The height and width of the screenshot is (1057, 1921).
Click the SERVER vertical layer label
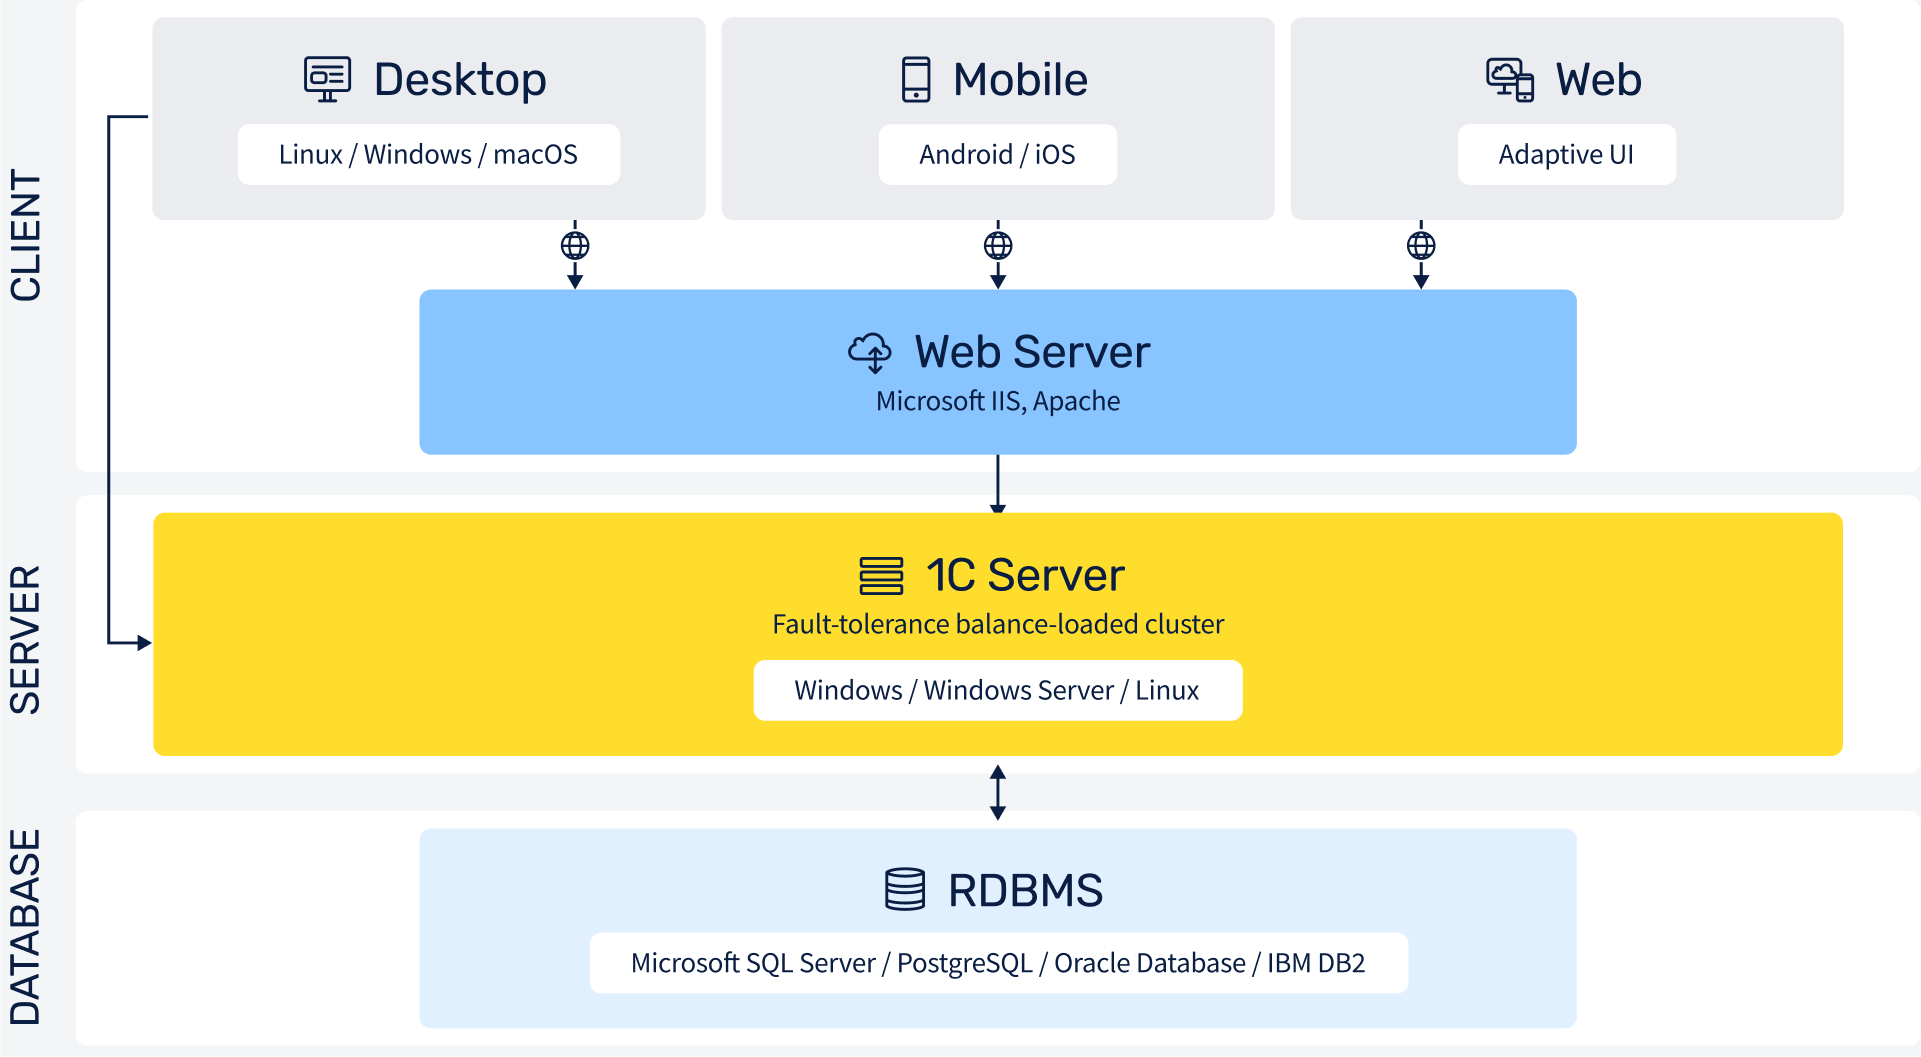[26, 640]
